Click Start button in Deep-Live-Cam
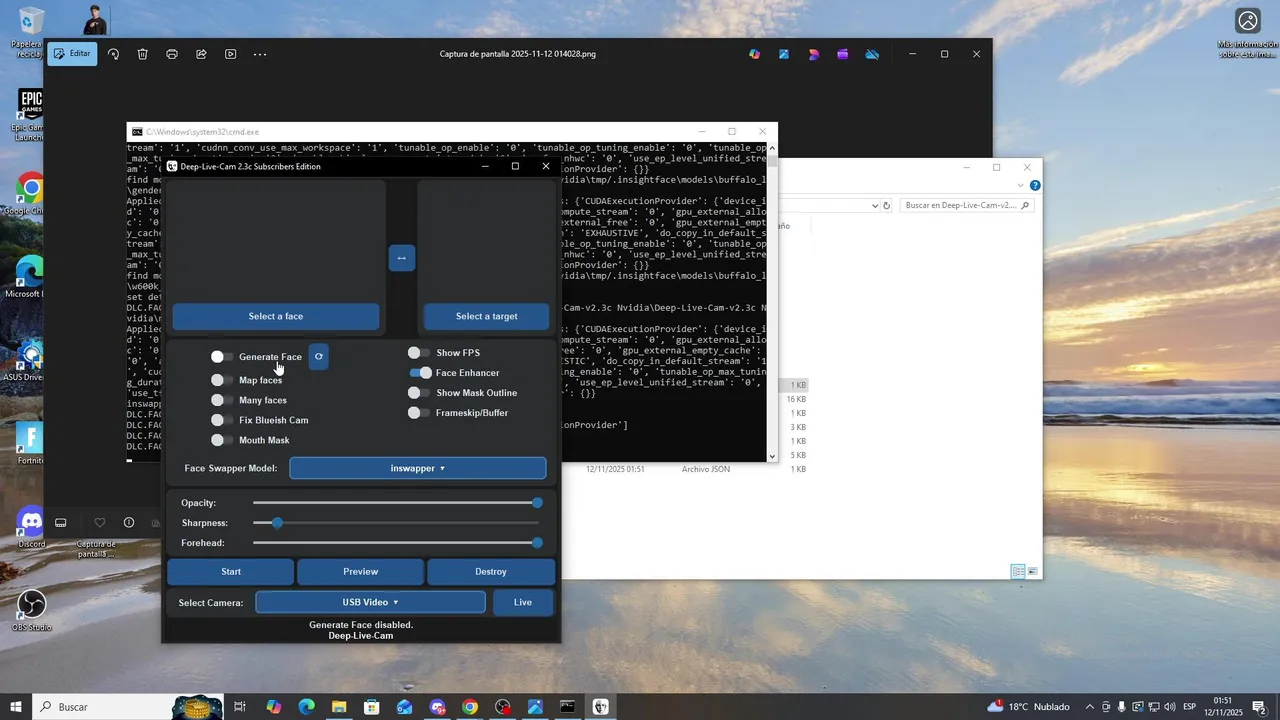 (231, 572)
